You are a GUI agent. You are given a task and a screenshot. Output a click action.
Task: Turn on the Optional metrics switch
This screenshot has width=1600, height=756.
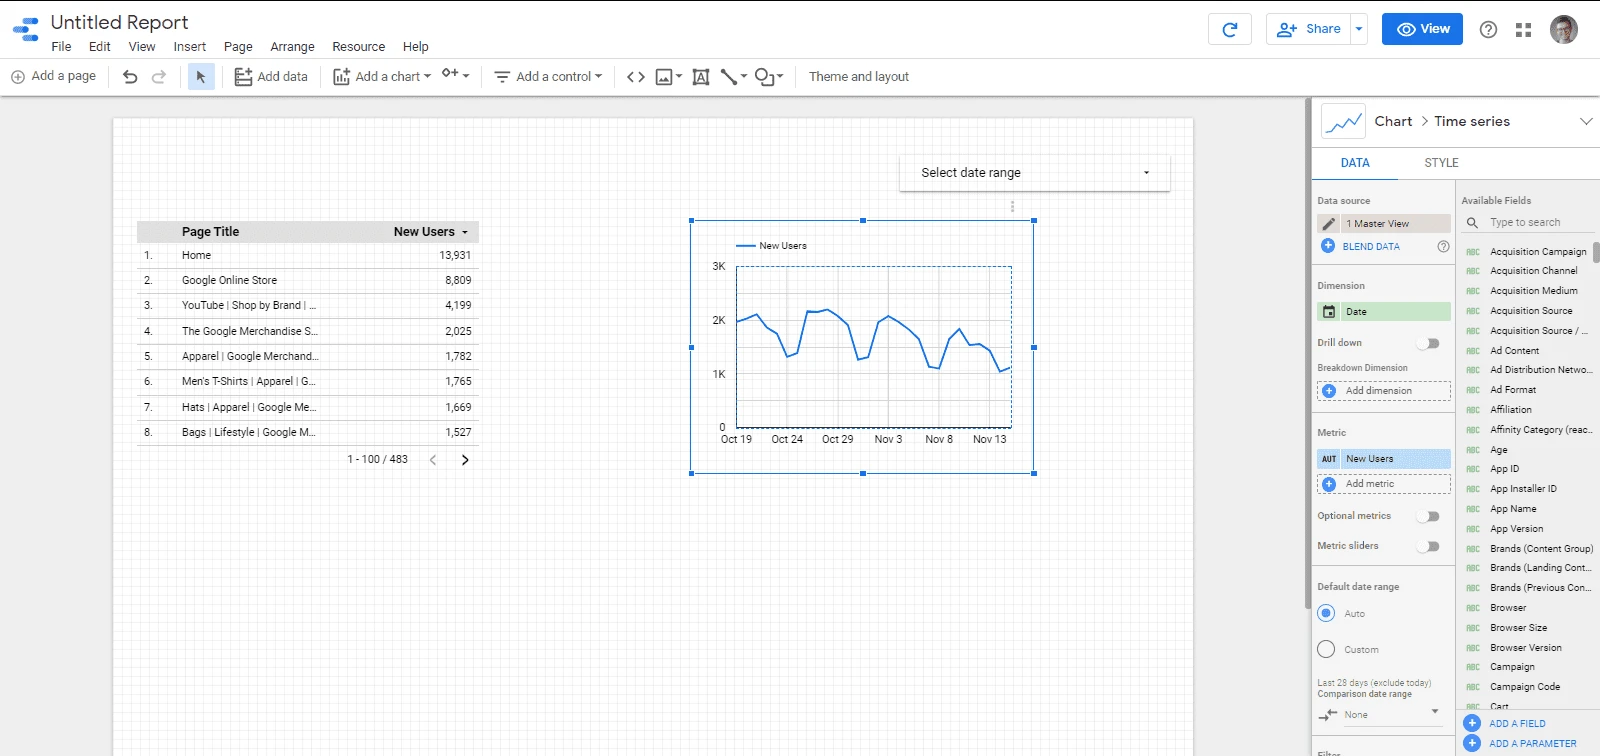click(1429, 516)
